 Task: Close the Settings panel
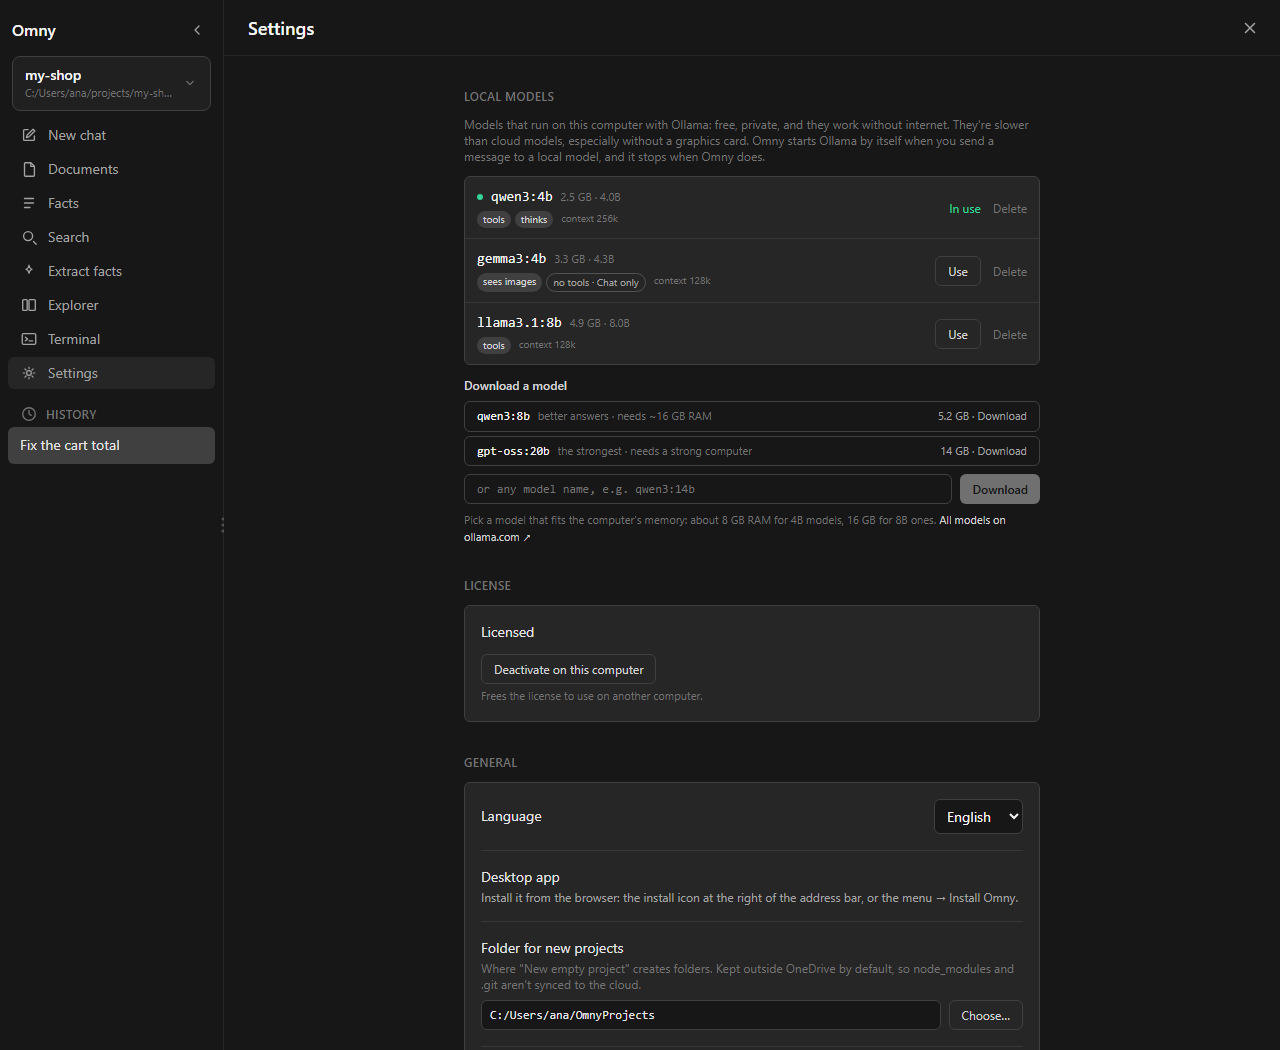[1250, 28]
